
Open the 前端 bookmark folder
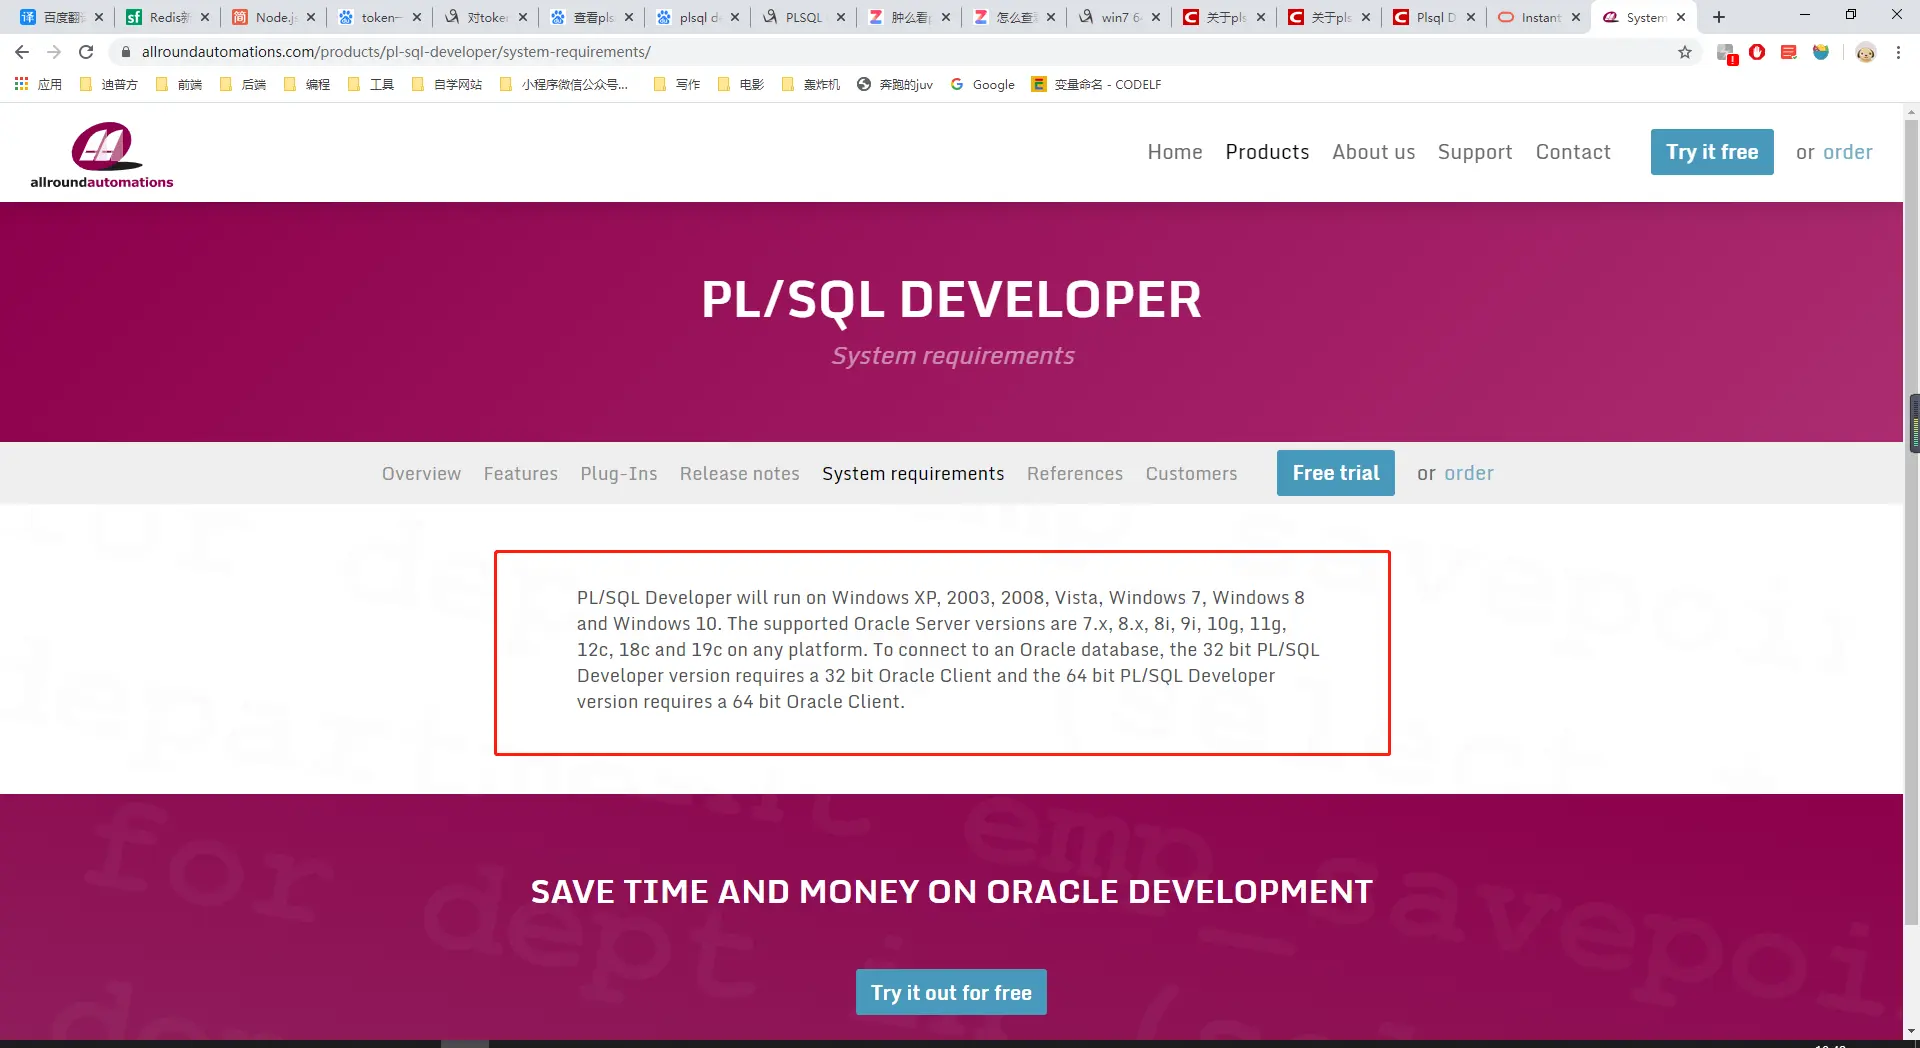pos(179,85)
